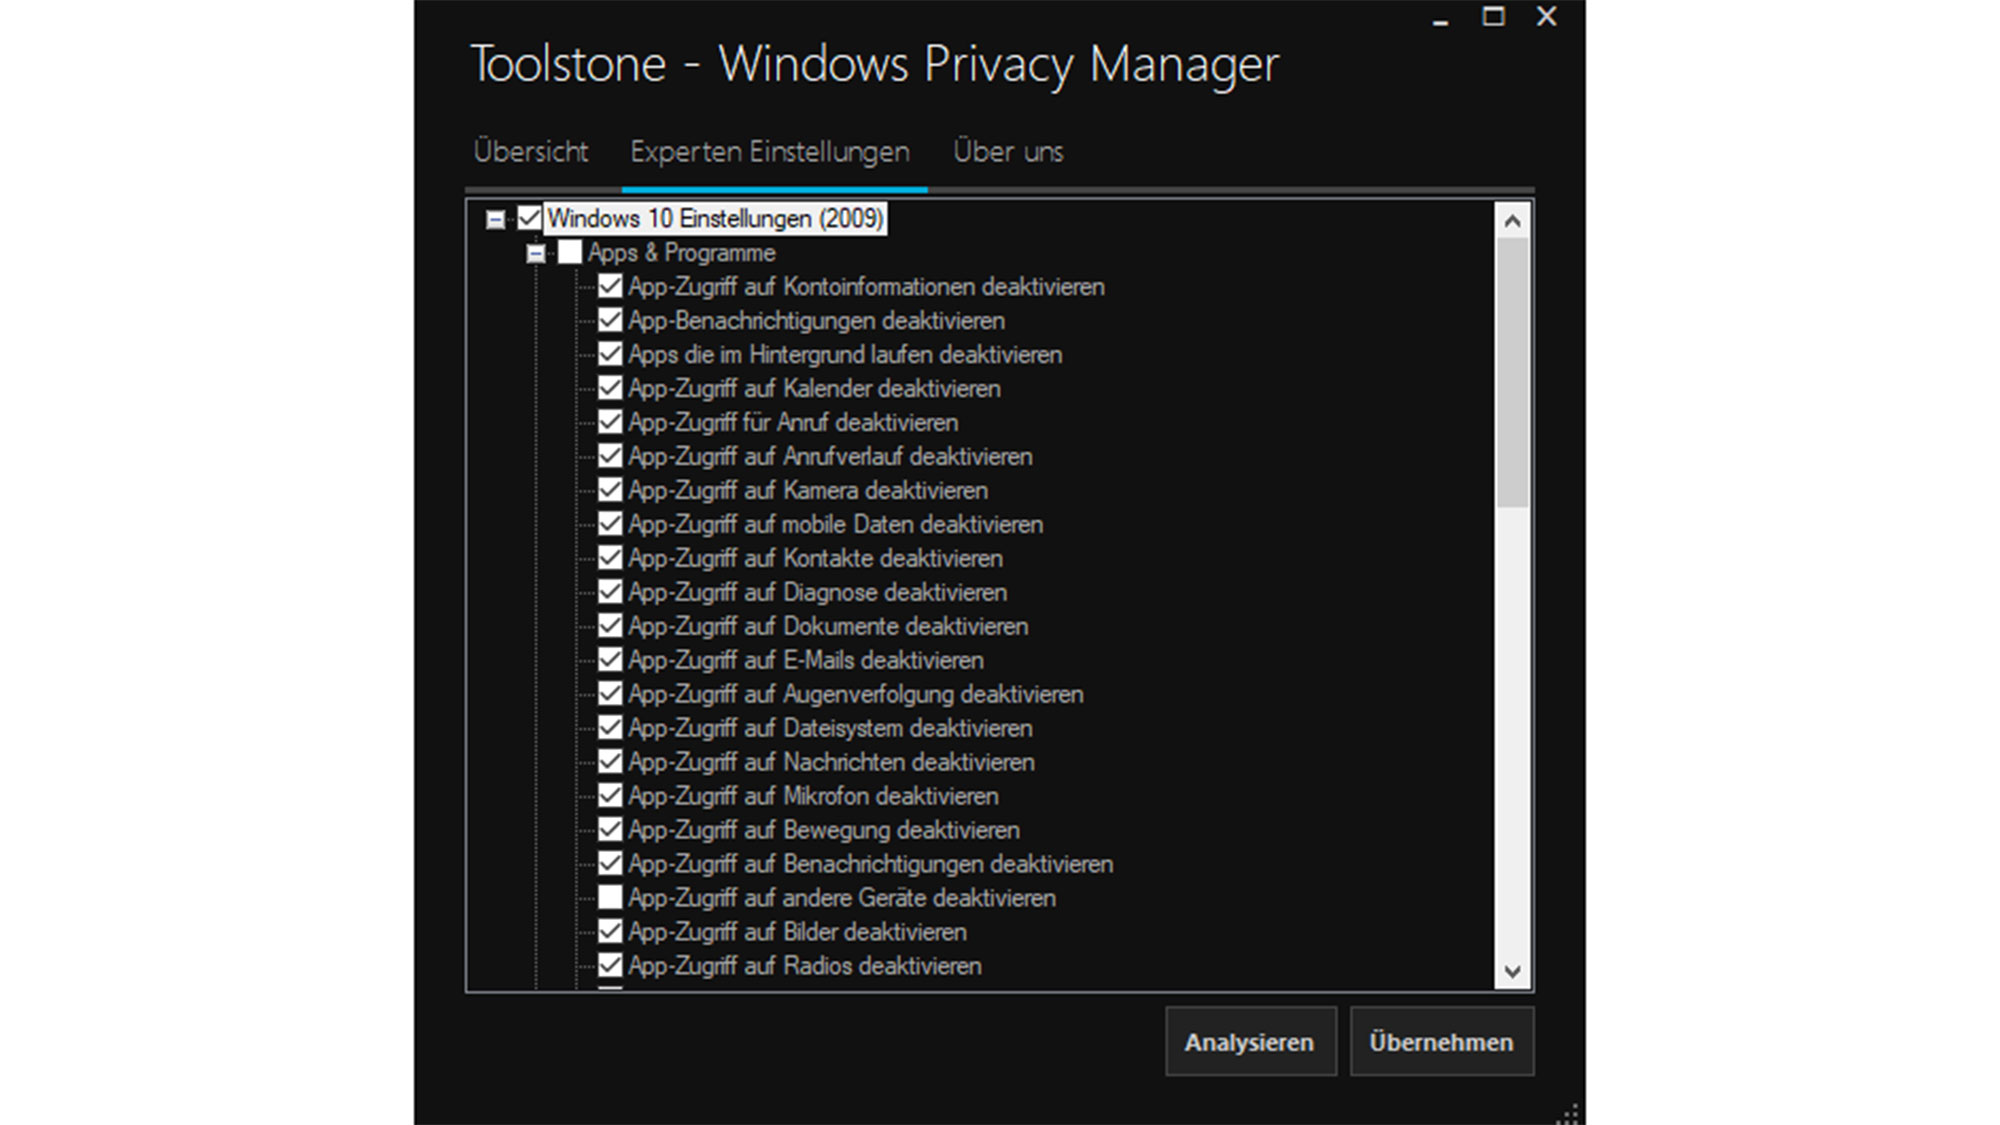The width and height of the screenshot is (2000, 1125).
Task: Collapse the Apps & Programme node
Action: click(536, 253)
